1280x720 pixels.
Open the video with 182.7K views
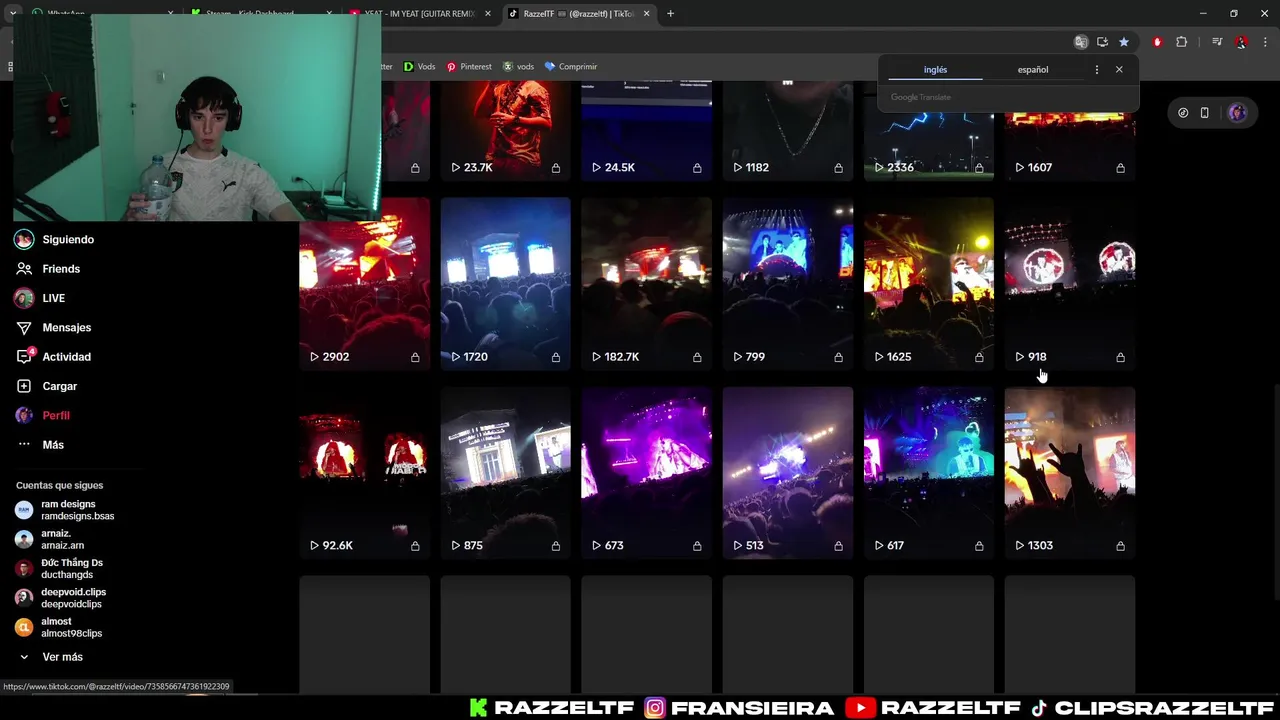646,284
